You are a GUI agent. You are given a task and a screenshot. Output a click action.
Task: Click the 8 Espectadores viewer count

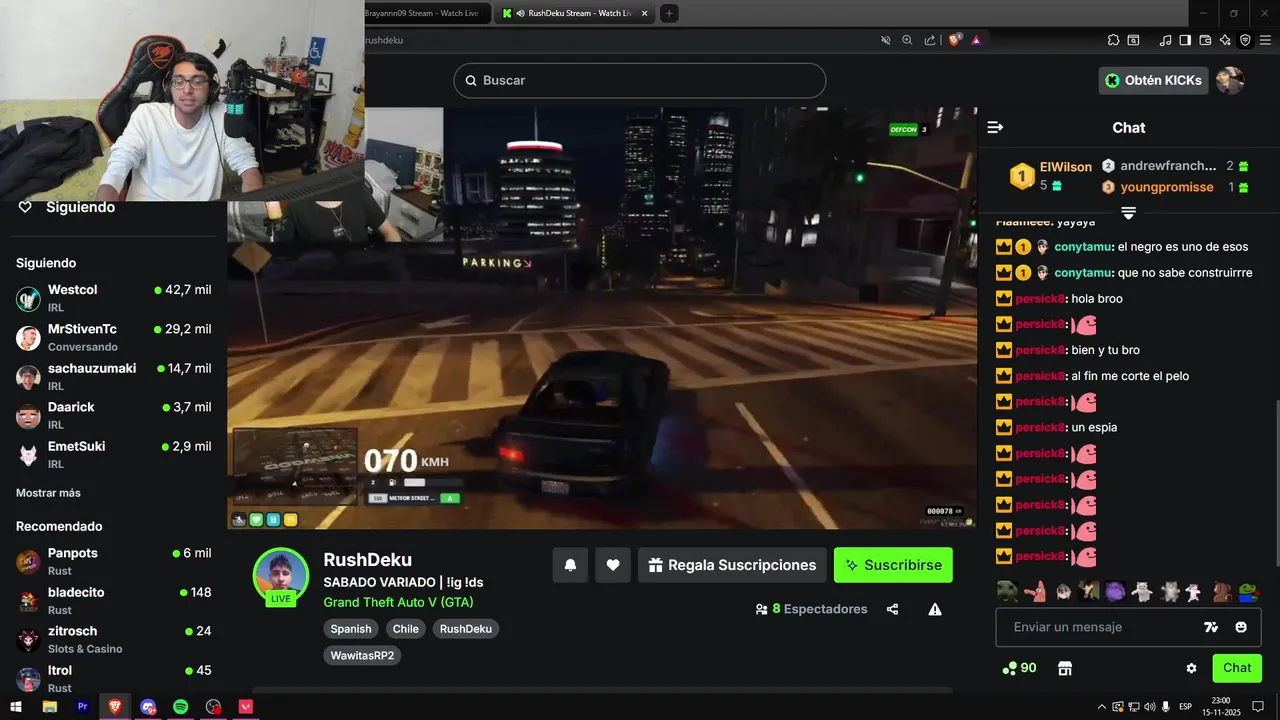click(811, 609)
